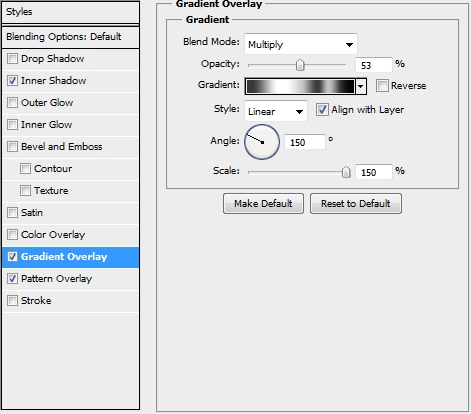Click the Opacity percentage field
The height and width of the screenshot is (414, 471).
(x=373, y=65)
